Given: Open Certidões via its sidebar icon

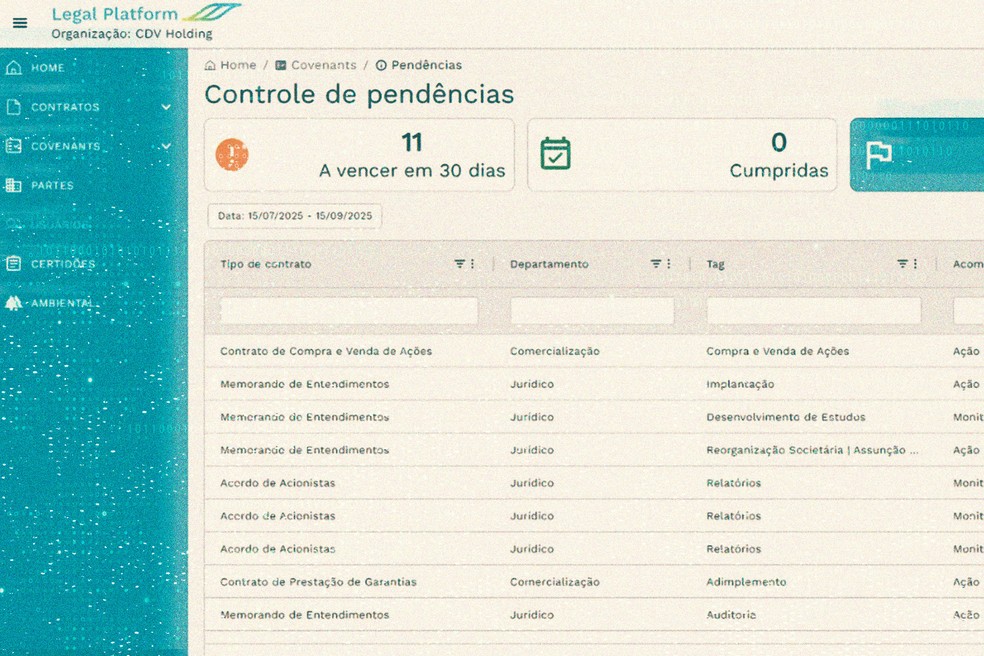Looking at the screenshot, I should [x=12, y=263].
